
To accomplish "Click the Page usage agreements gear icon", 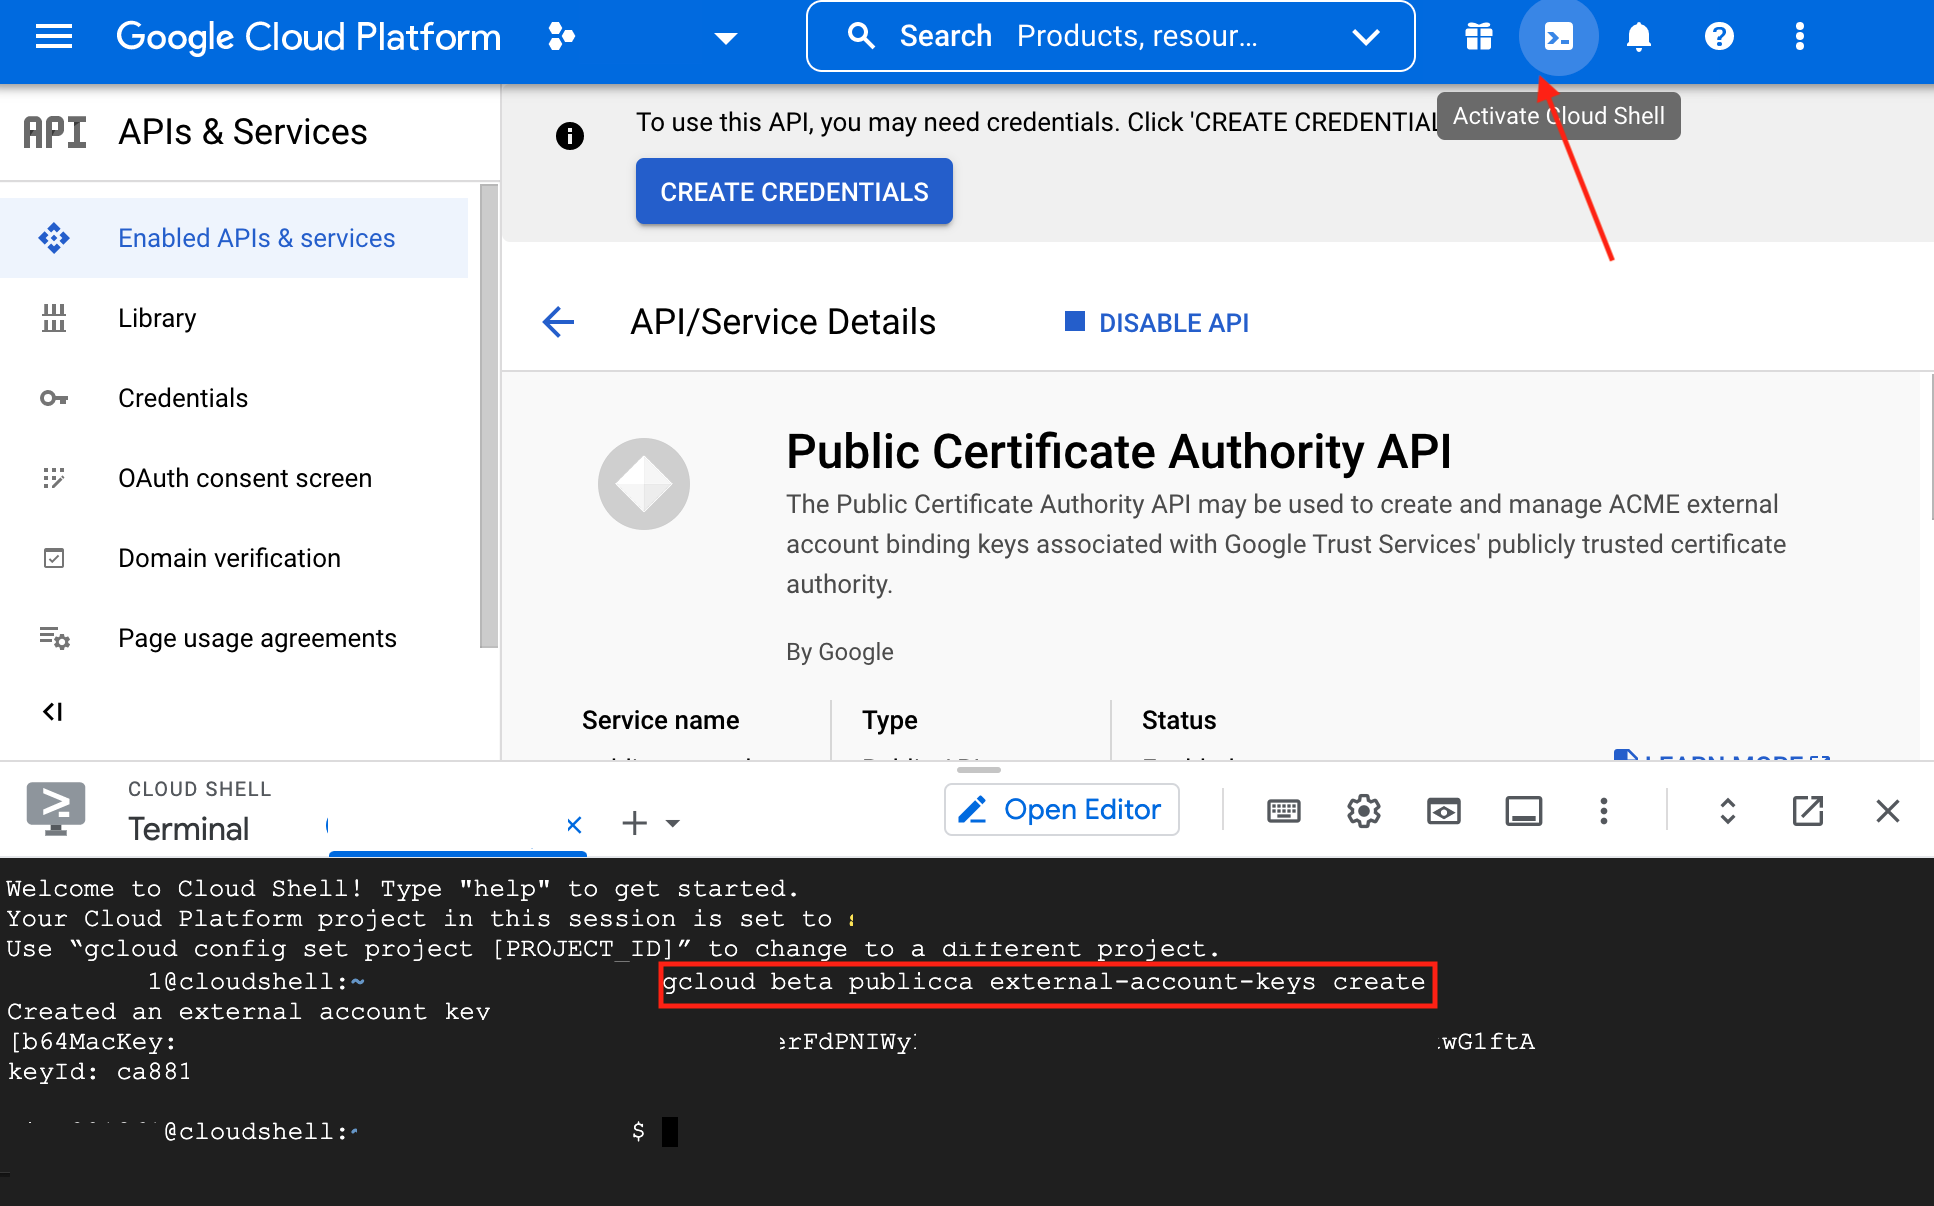I will [54, 638].
